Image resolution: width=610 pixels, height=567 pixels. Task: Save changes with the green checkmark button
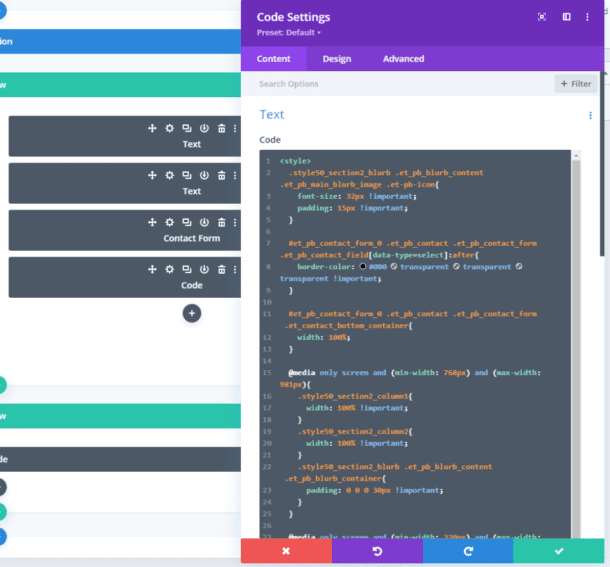558,551
